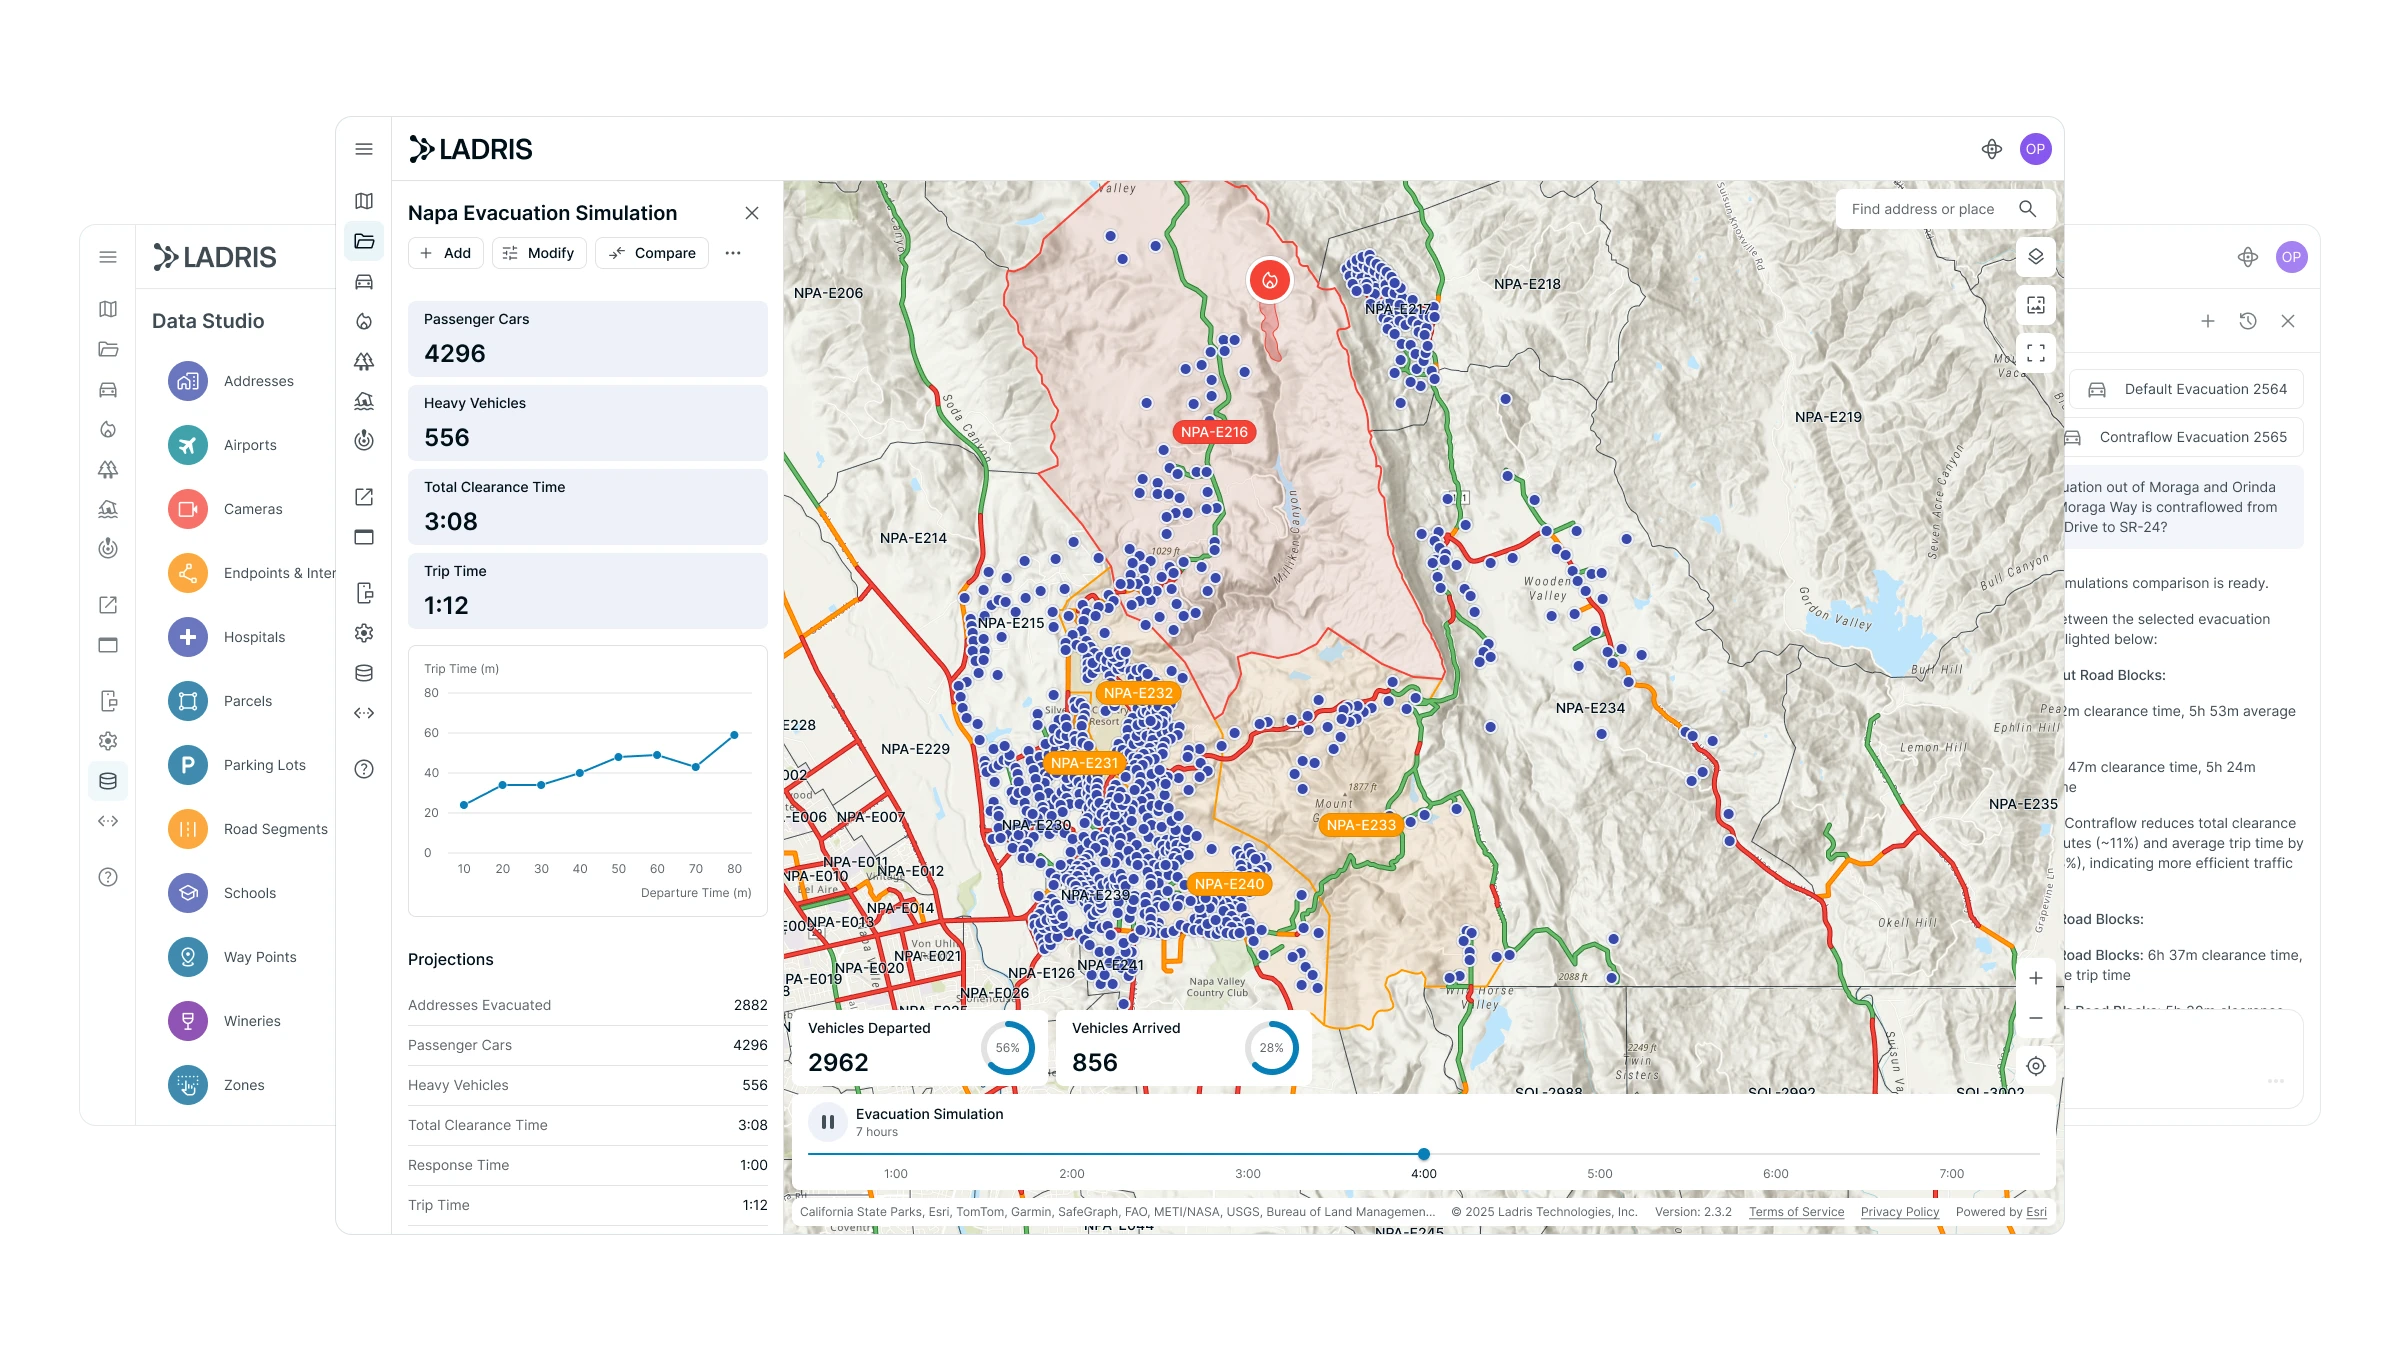Select the code endpoint icon near sidebar bottom
The image size is (2400, 1350).
point(364,712)
